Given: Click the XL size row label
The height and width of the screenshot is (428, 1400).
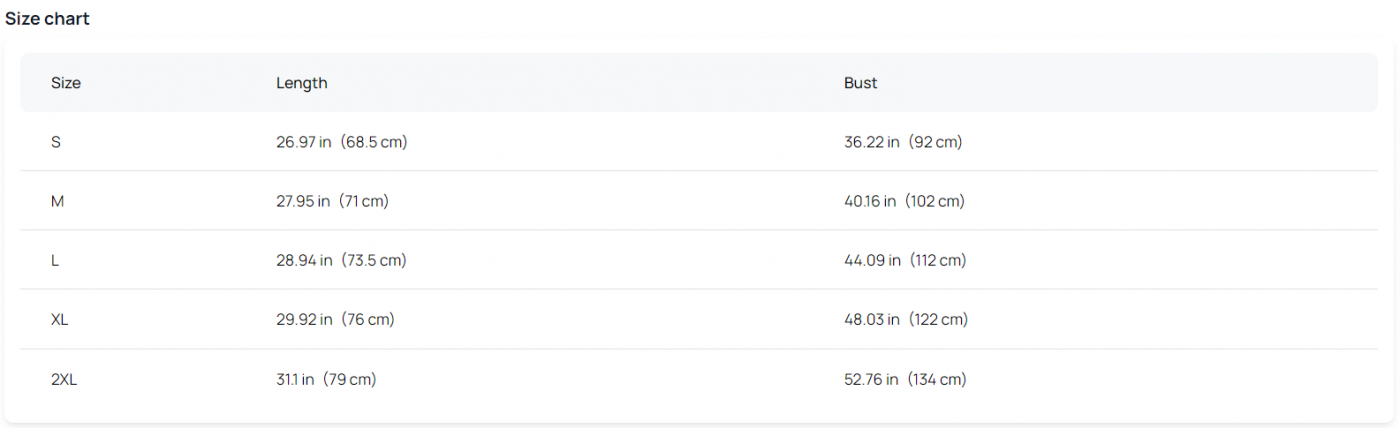Looking at the screenshot, I should (x=60, y=320).
